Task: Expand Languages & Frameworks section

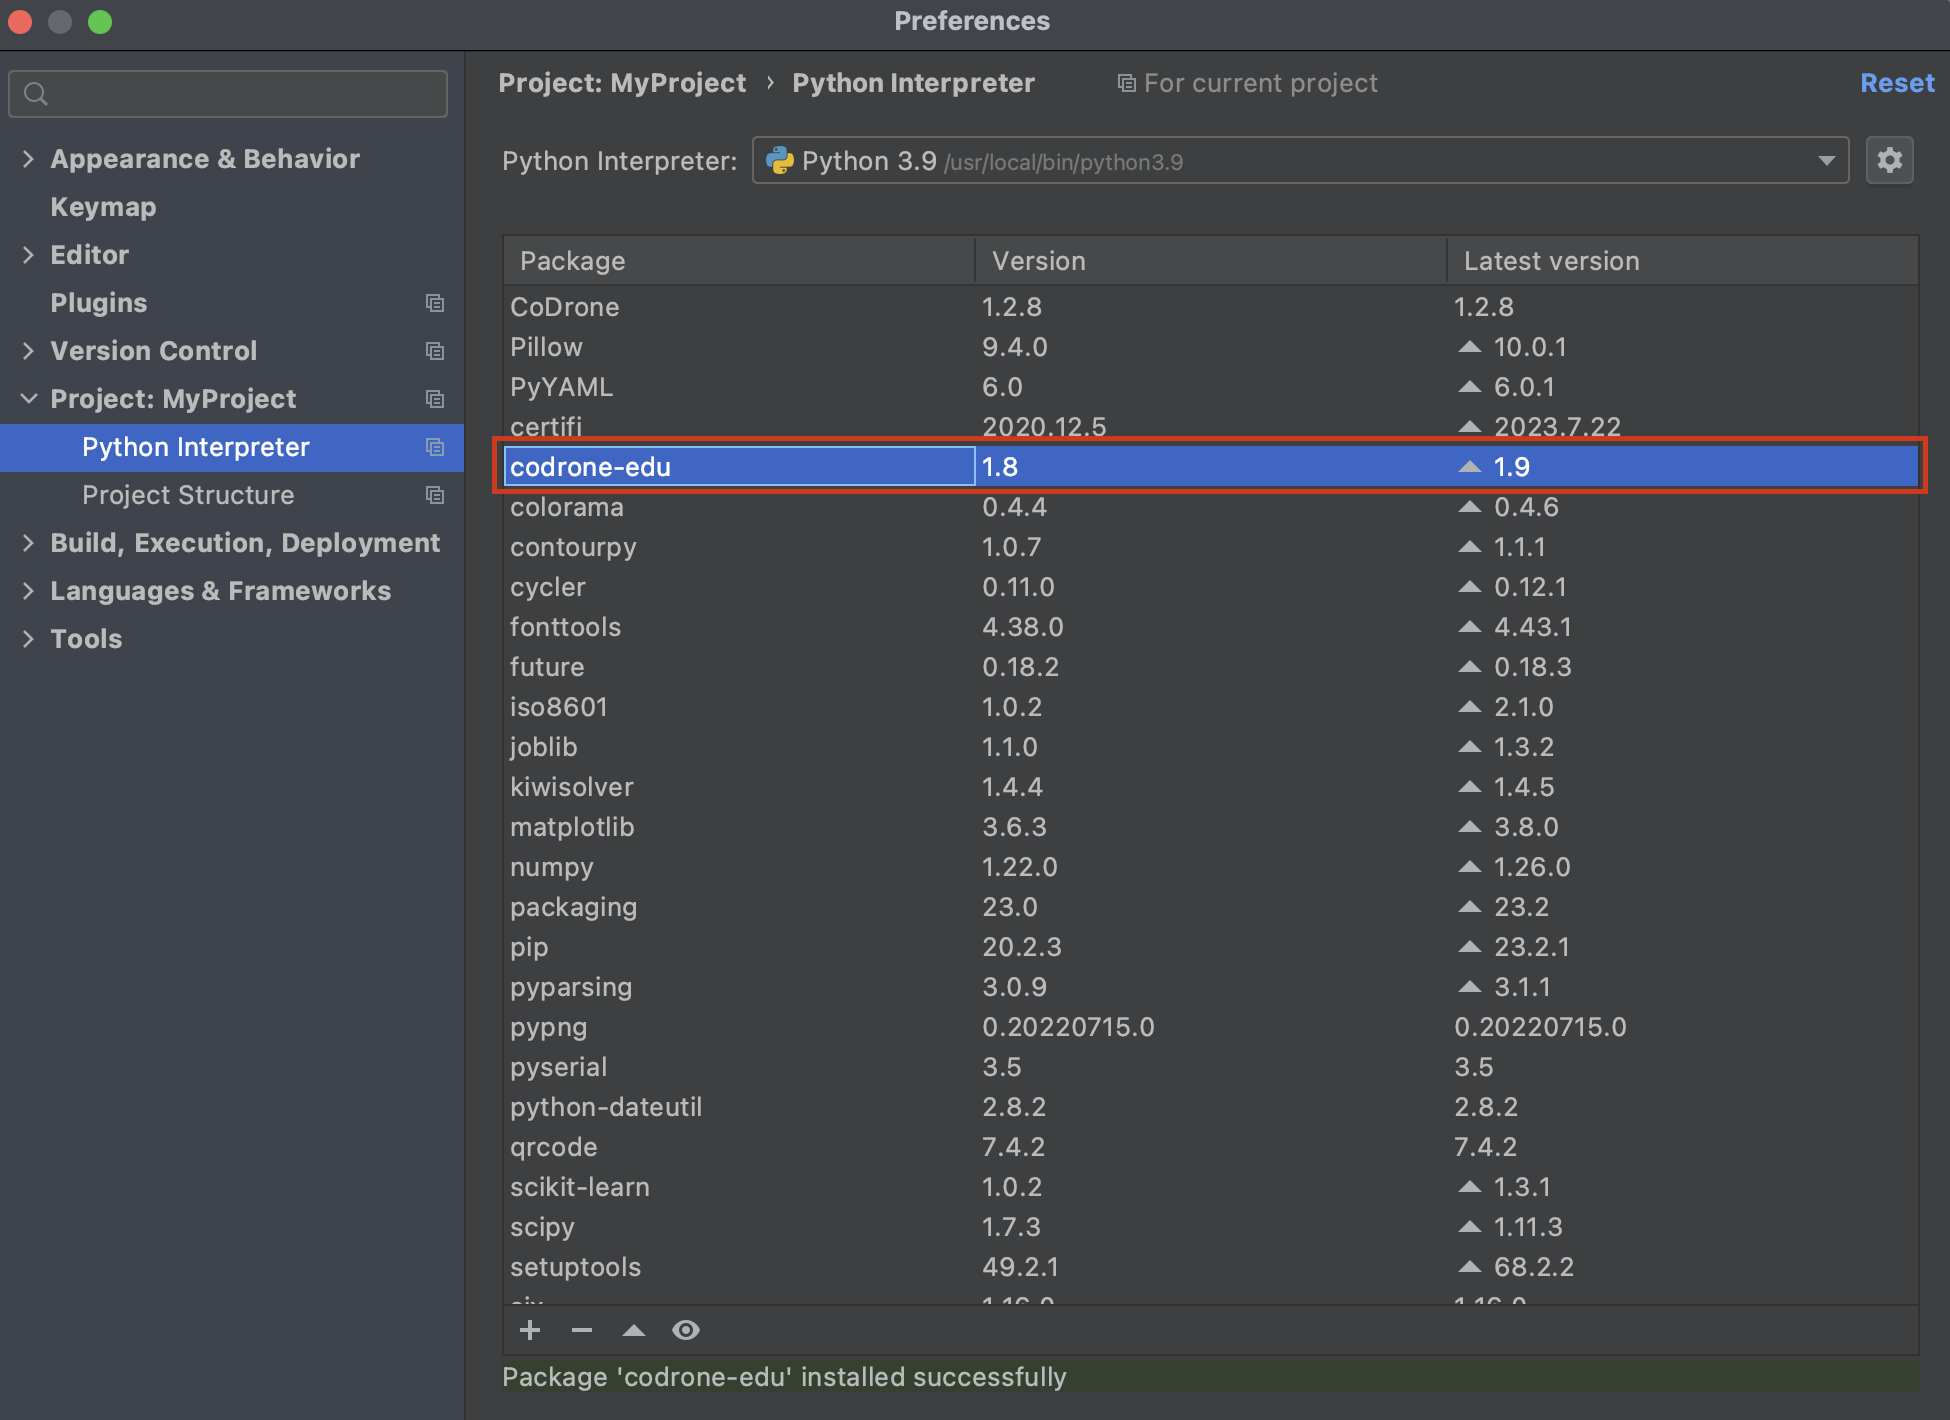Action: (28, 591)
